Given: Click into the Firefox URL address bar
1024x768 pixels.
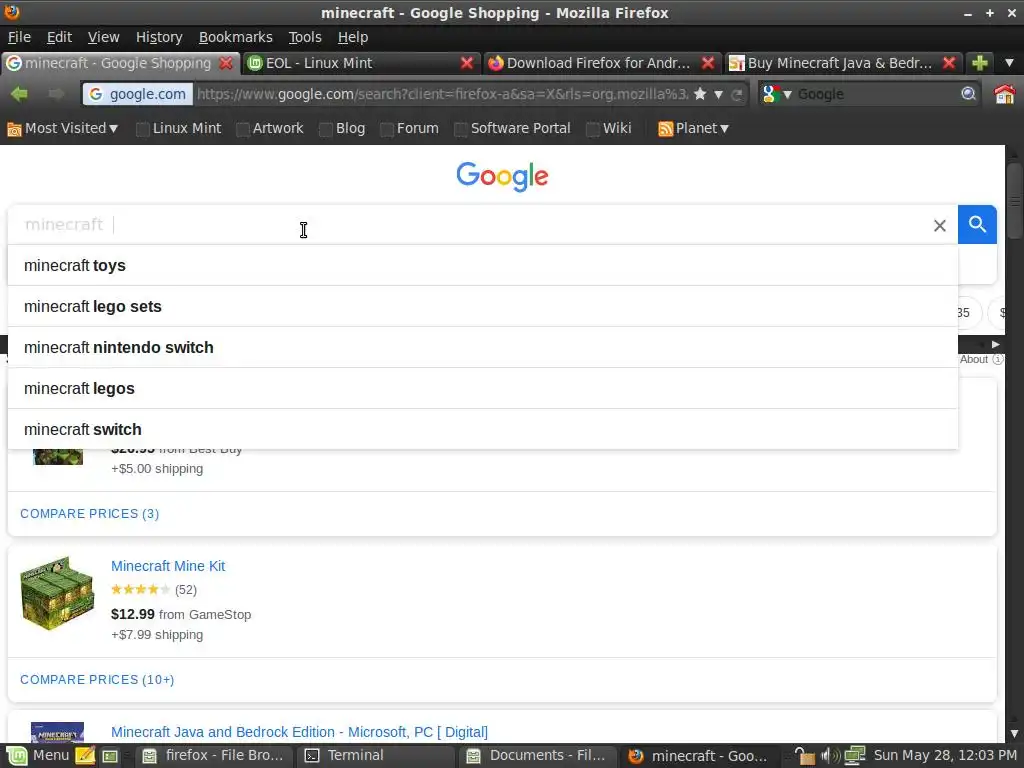Looking at the screenshot, I should point(441,94).
